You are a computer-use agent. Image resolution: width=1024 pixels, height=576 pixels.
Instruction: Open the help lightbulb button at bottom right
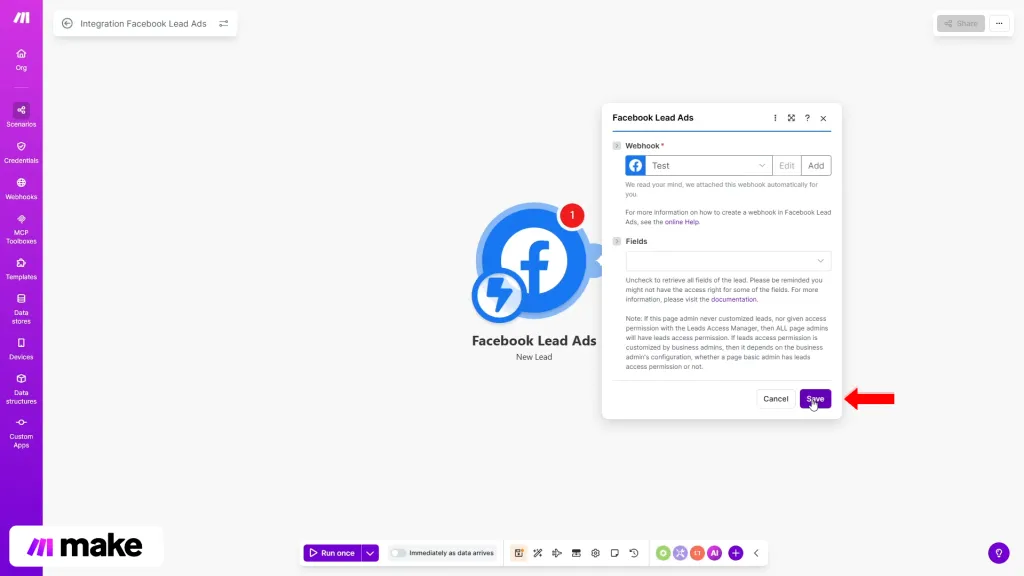(999, 553)
